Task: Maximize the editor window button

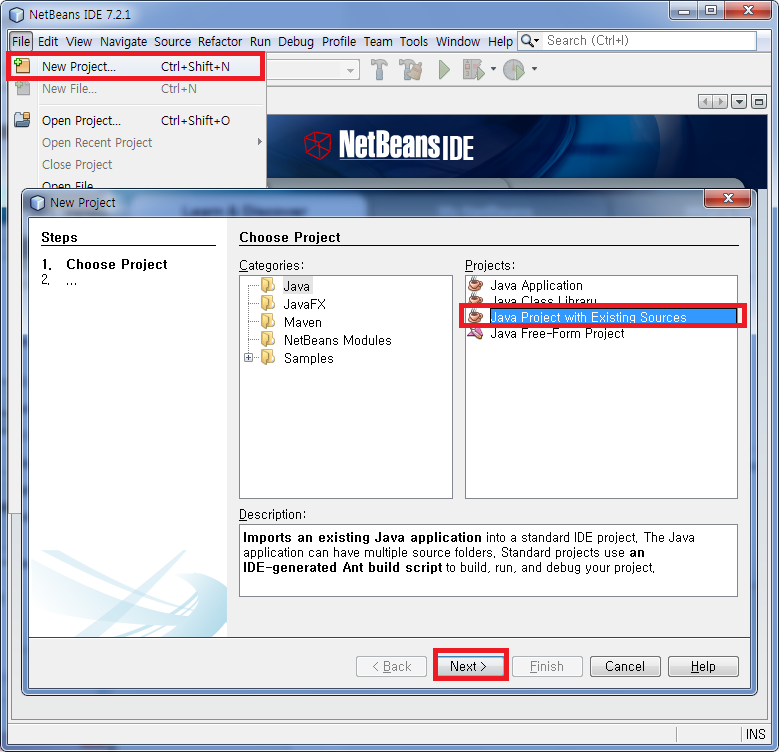Action: point(758,102)
